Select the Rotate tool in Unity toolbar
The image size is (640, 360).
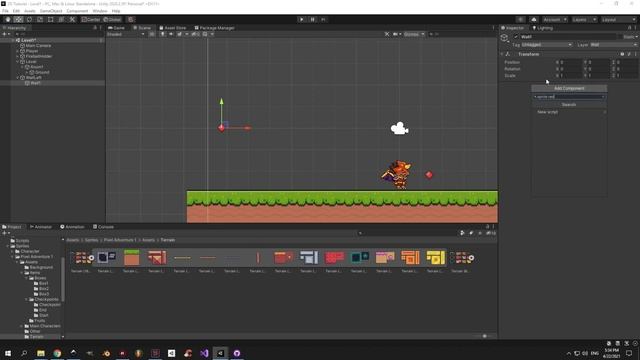tap(29, 20)
